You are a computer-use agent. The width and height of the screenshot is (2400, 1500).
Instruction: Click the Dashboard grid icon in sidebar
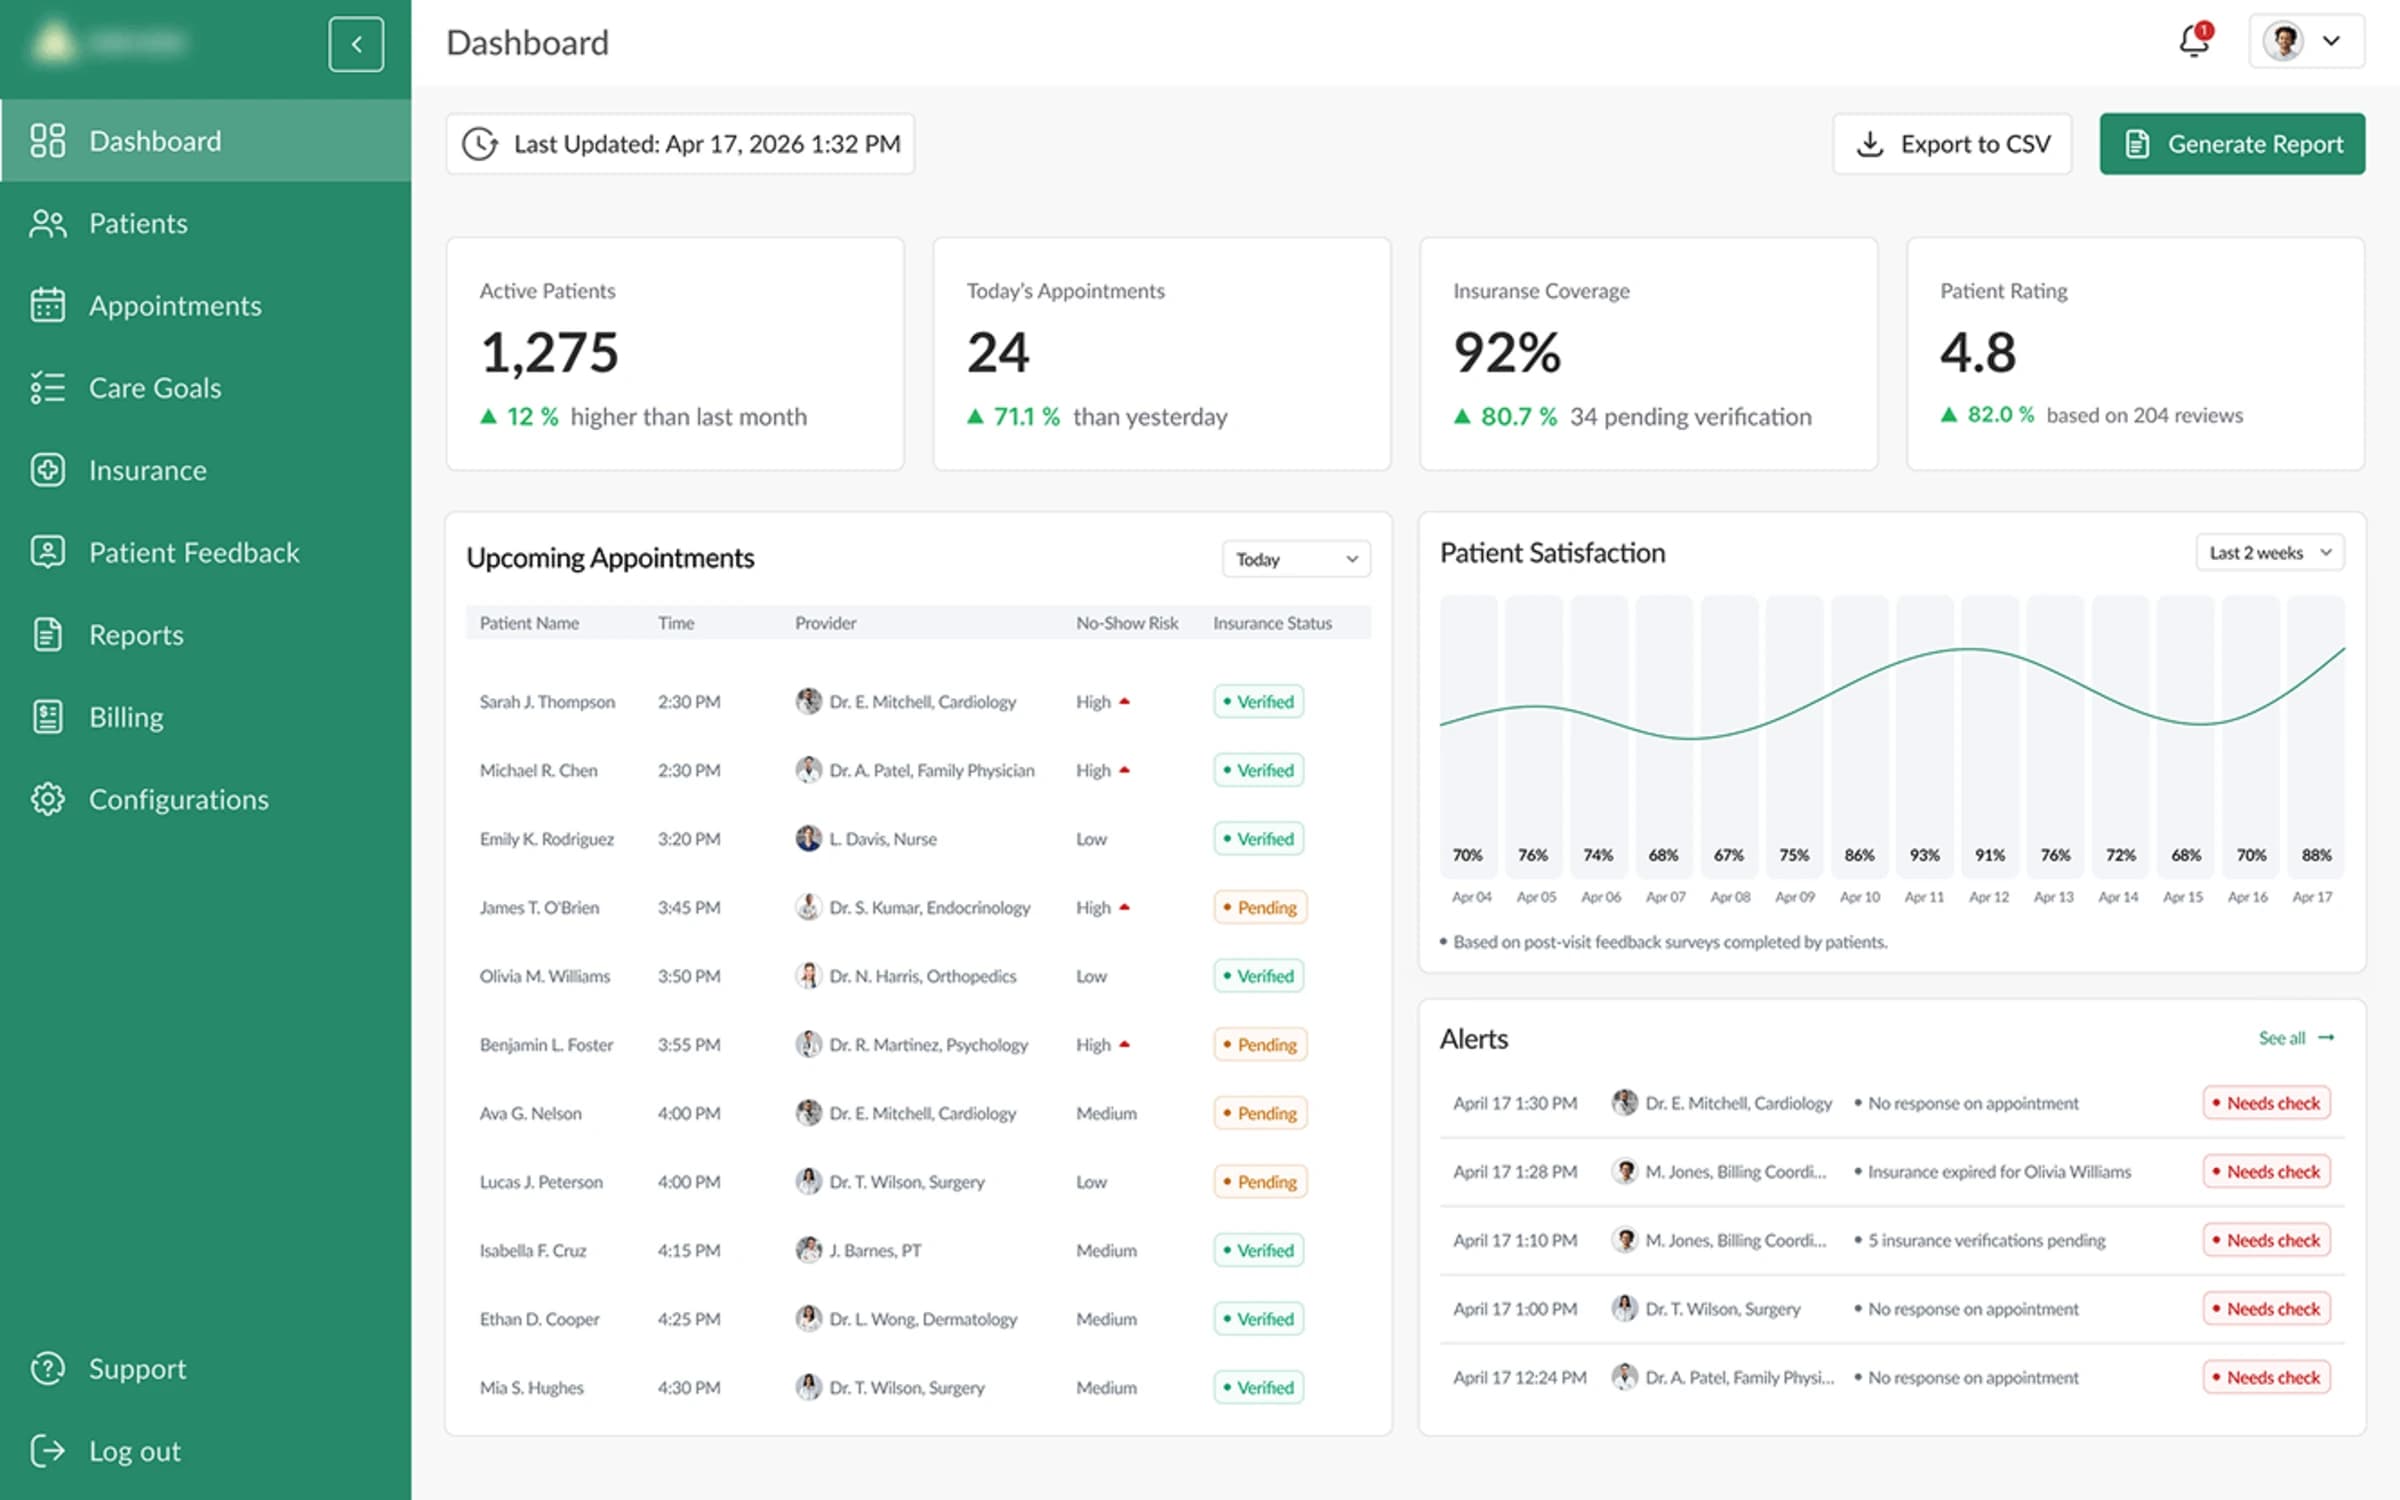click(47, 141)
